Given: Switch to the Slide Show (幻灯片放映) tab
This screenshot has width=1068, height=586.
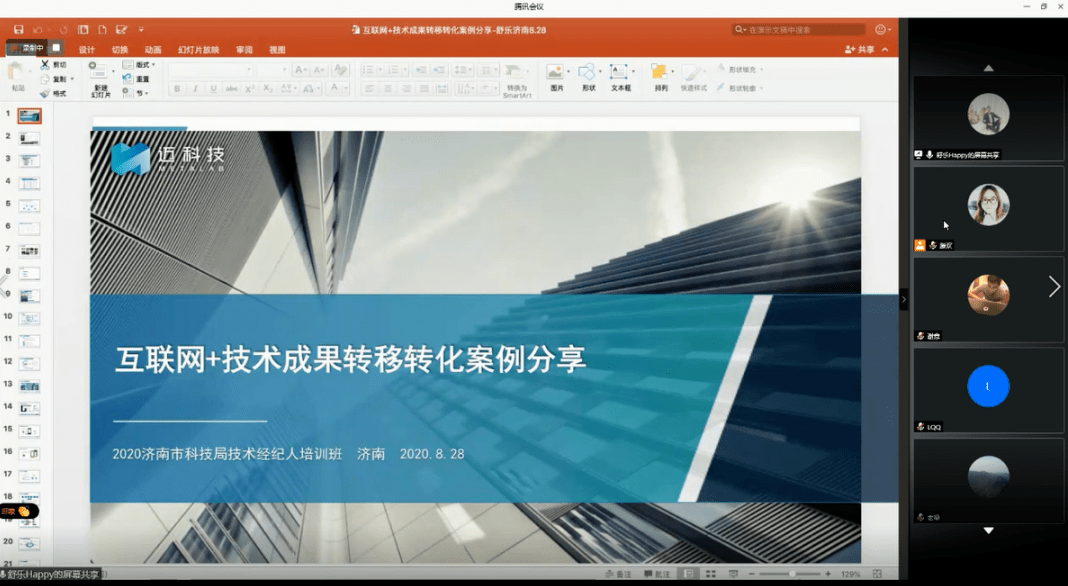Looking at the screenshot, I should [198, 50].
